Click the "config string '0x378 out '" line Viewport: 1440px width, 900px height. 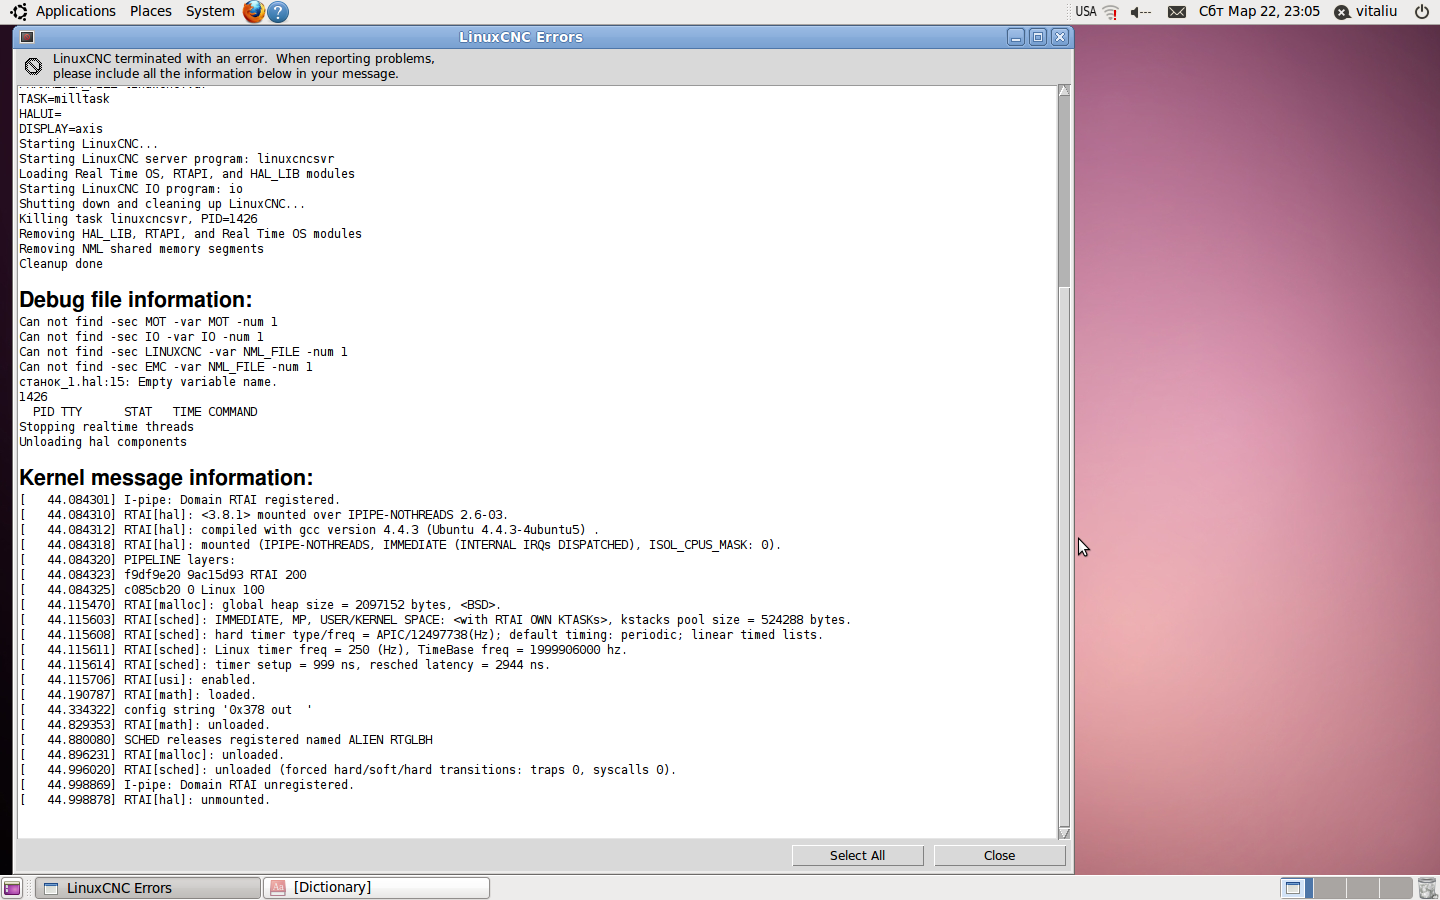[x=166, y=710]
